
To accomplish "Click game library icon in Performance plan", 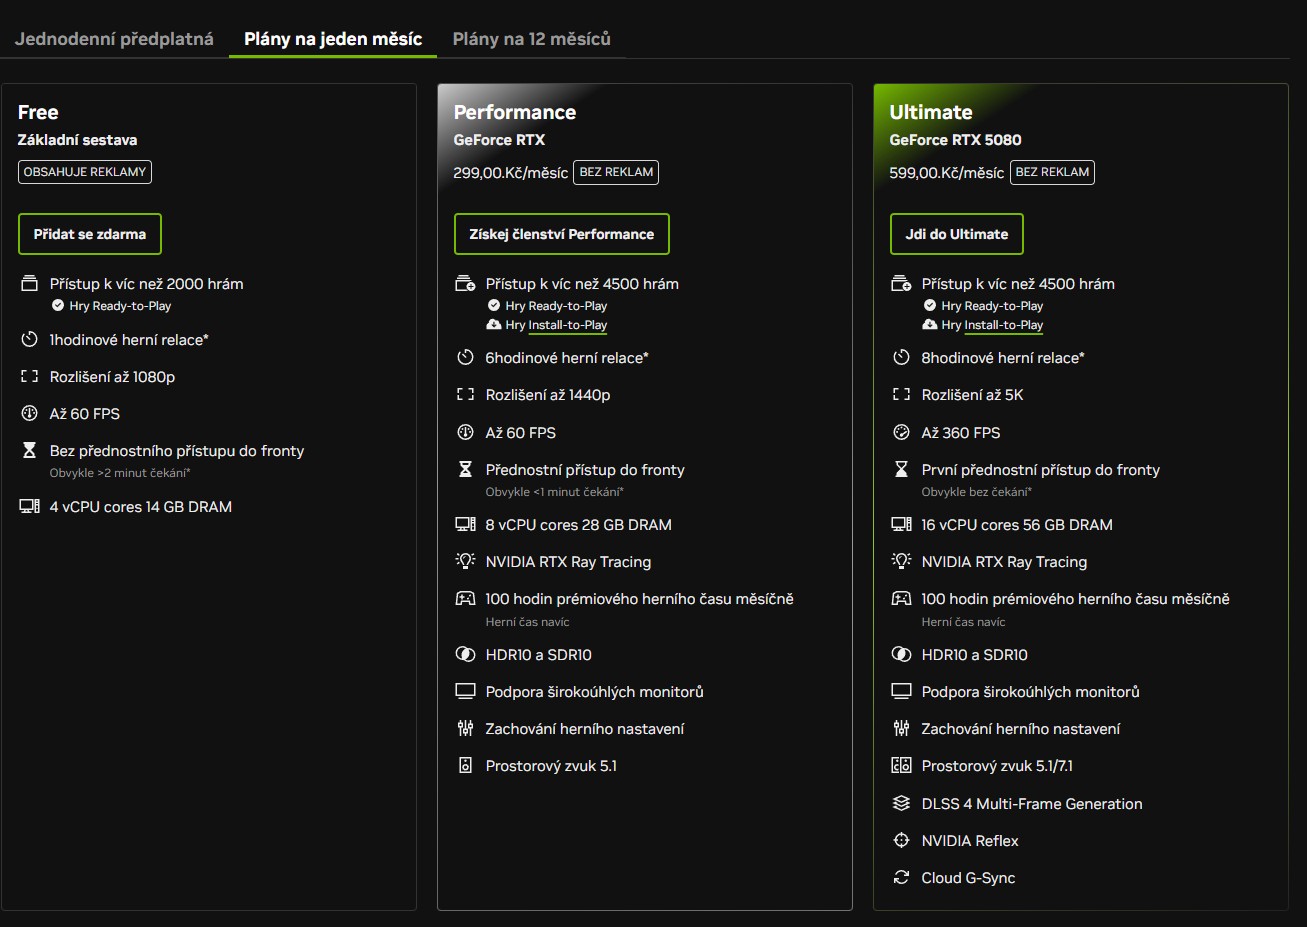I will coord(465,284).
